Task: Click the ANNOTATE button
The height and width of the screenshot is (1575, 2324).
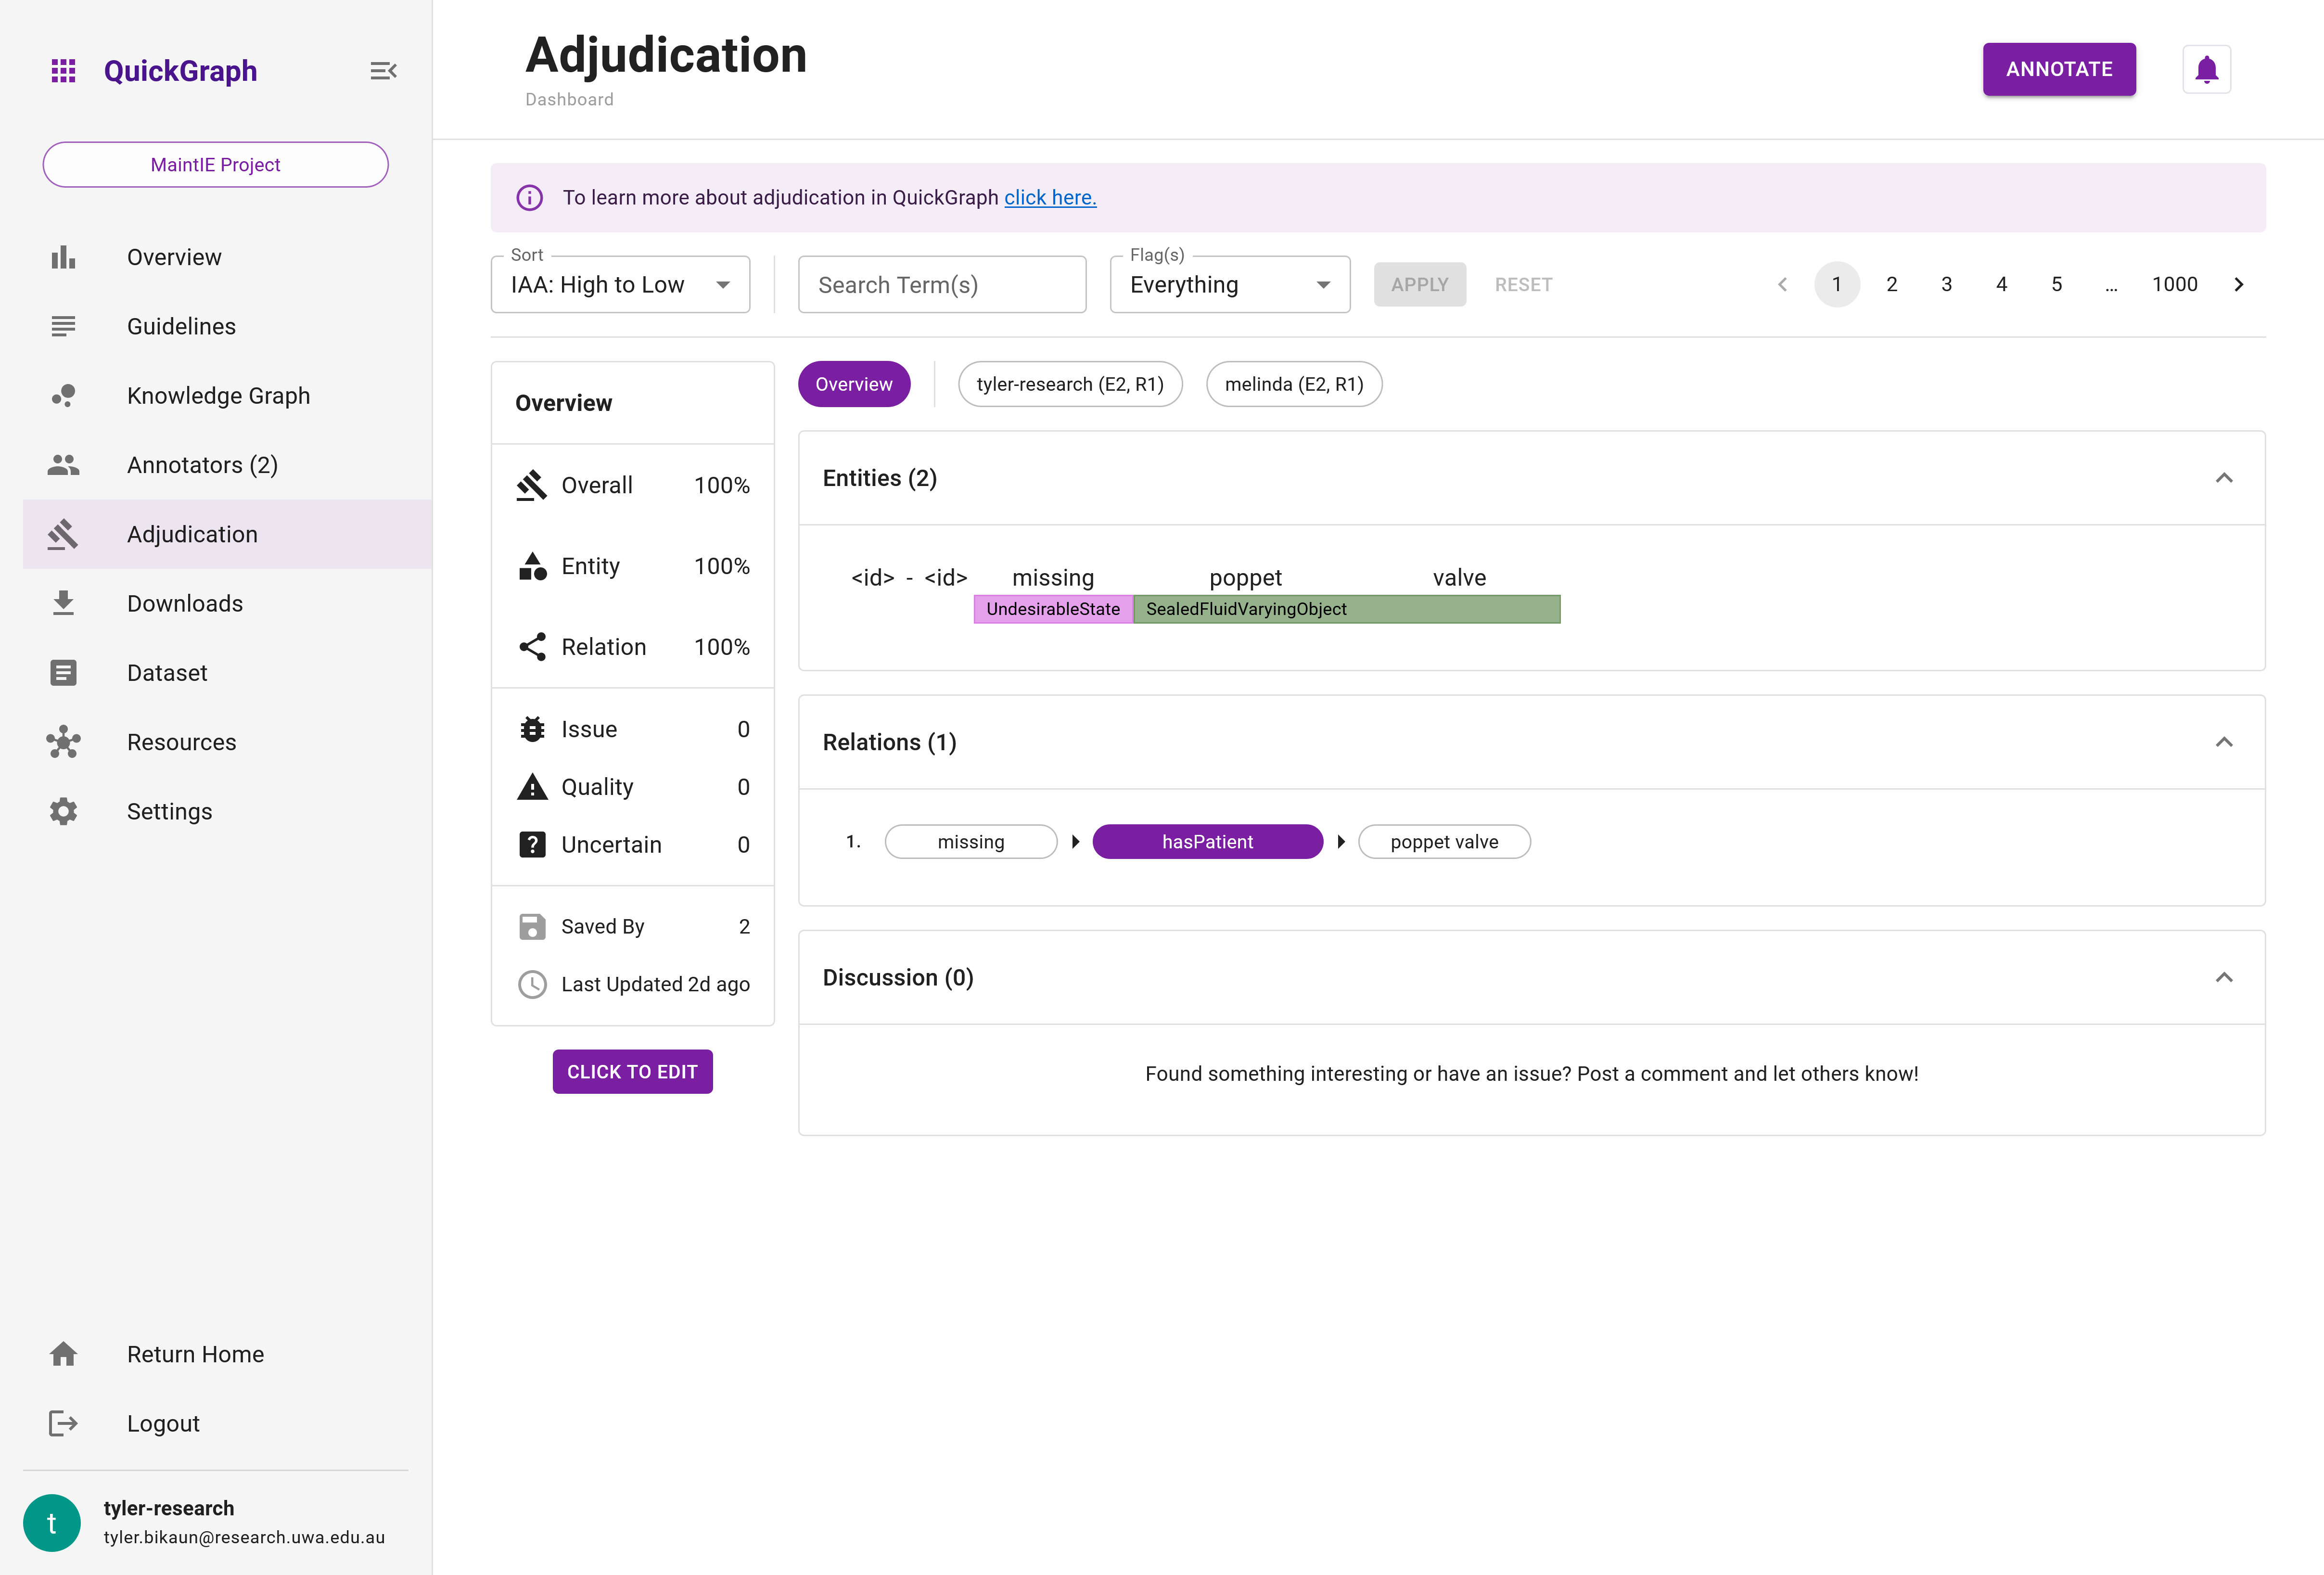Action: (x=2058, y=68)
